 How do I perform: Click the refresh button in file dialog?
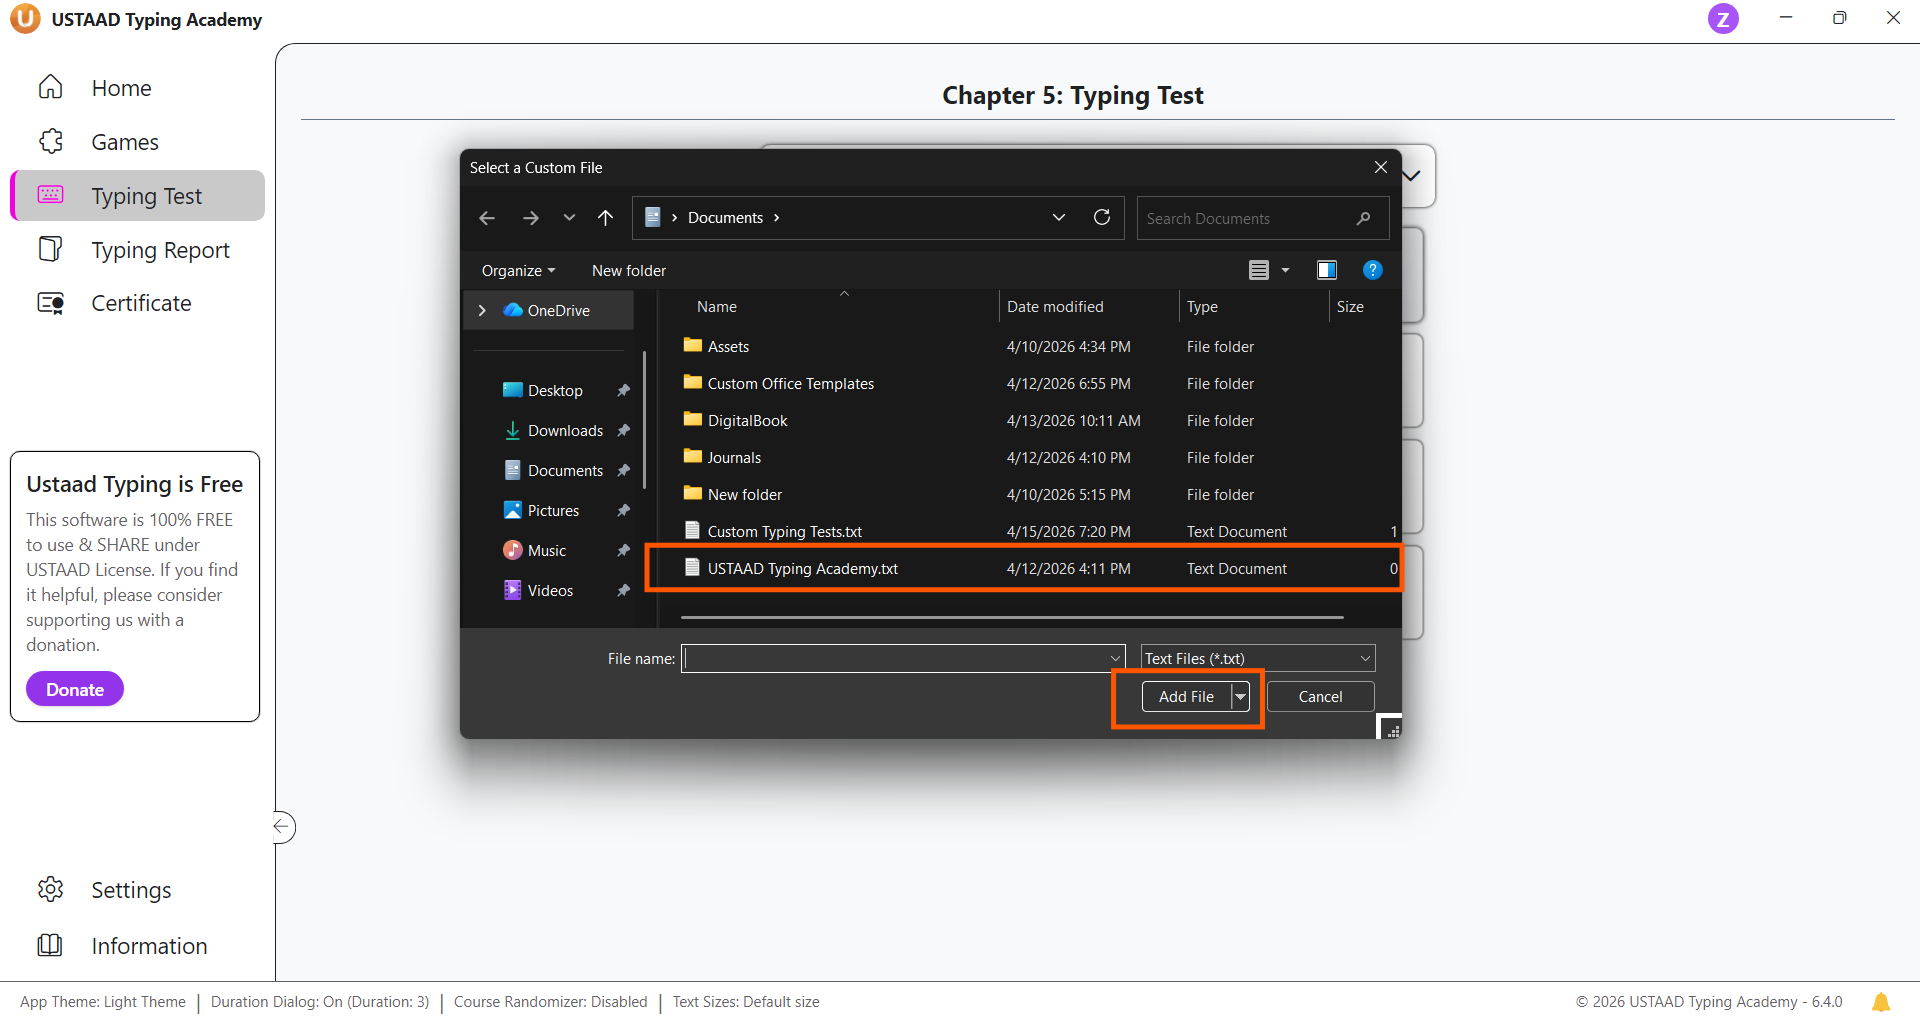(x=1102, y=218)
